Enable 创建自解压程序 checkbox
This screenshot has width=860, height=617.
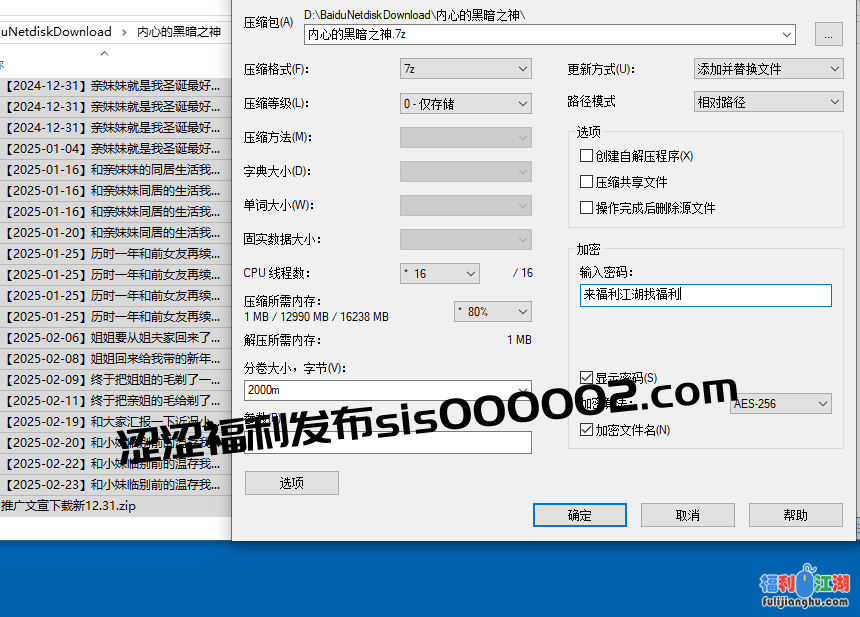click(587, 156)
